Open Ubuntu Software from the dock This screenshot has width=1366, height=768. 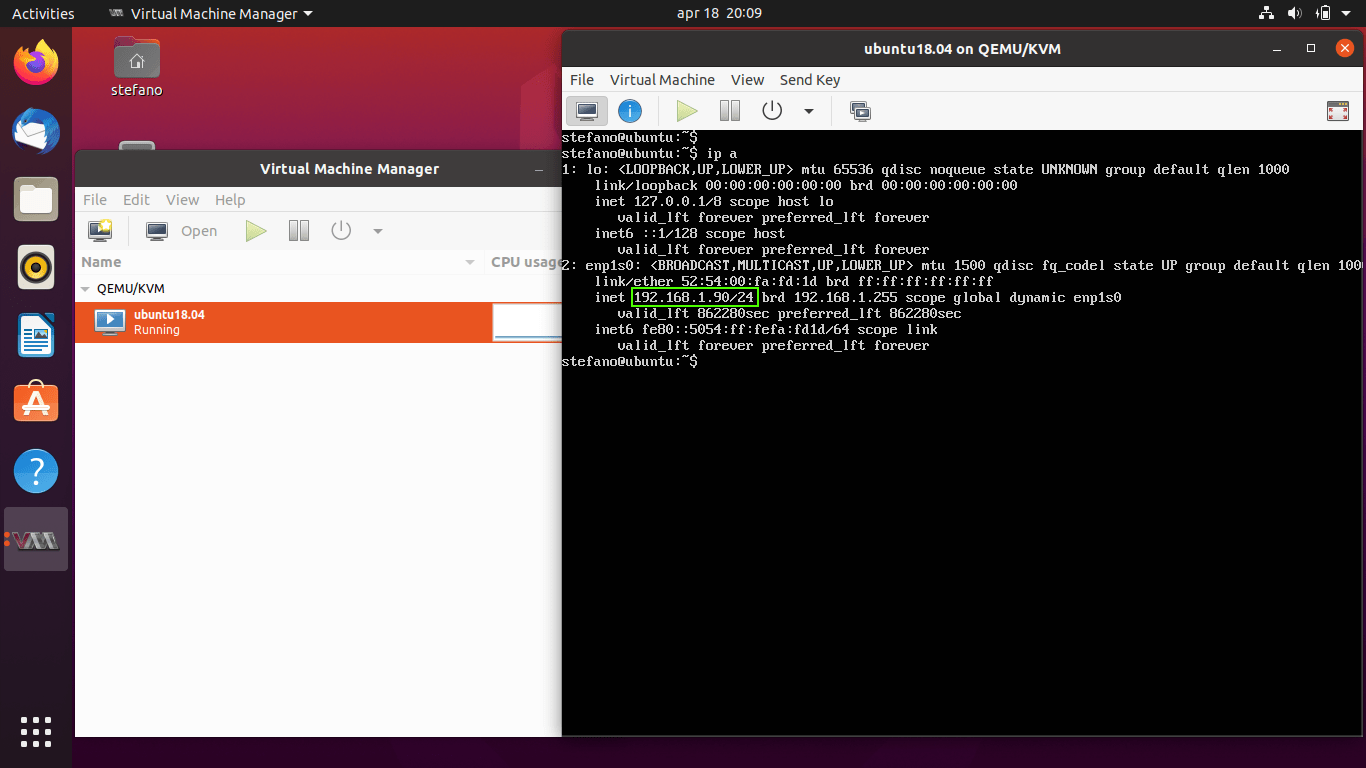(36, 403)
